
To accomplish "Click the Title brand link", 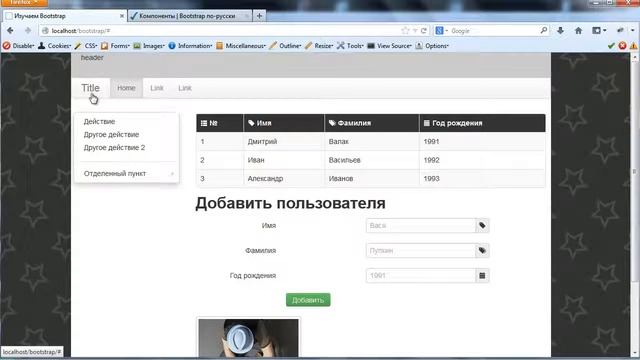I will [x=90, y=88].
